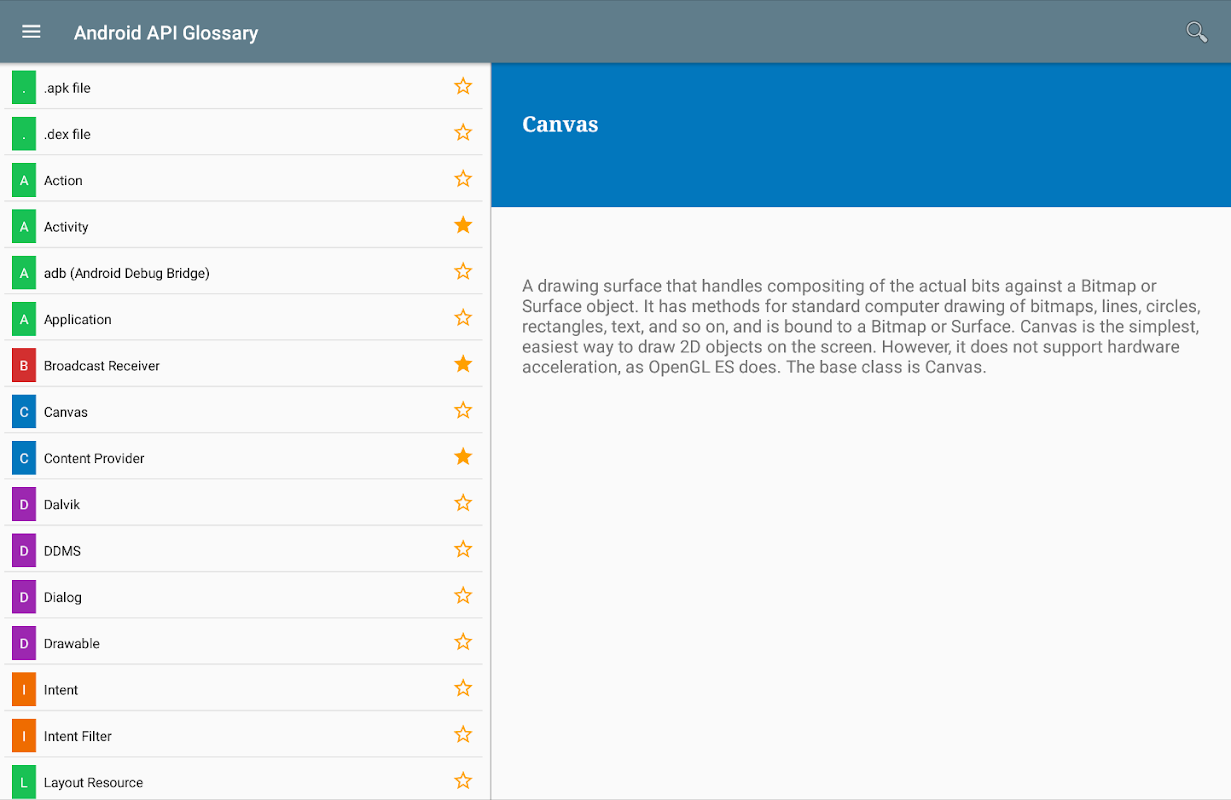The width and height of the screenshot is (1231, 800).
Task: Click the green A badge beside Activity
Action: coord(24,226)
